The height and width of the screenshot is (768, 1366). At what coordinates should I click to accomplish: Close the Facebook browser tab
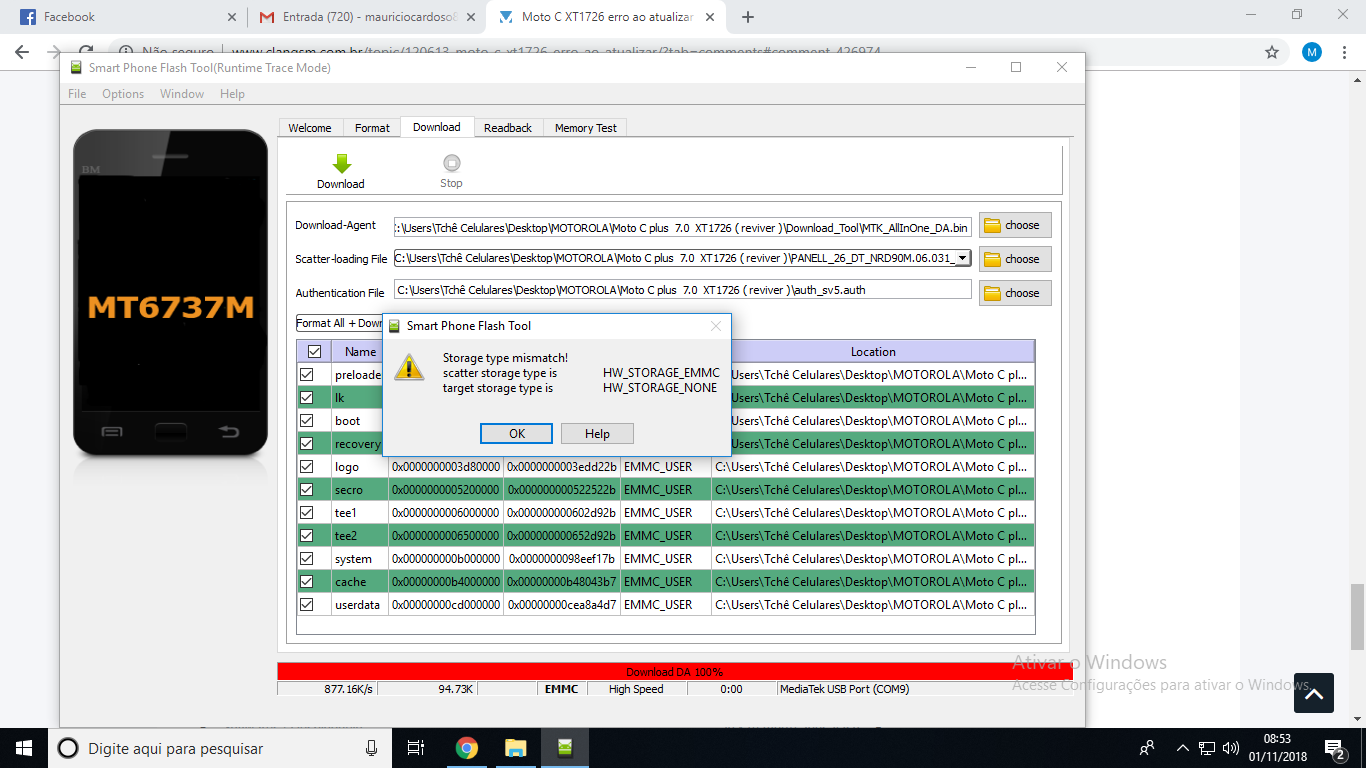(x=232, y=17)
